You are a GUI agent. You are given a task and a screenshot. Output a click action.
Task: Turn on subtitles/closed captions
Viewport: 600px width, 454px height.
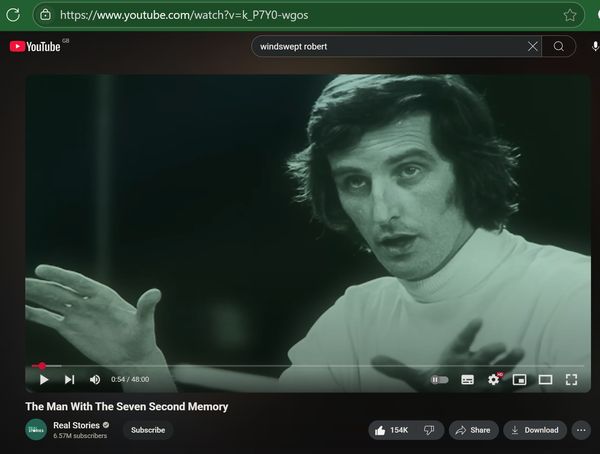click(467, 380)
